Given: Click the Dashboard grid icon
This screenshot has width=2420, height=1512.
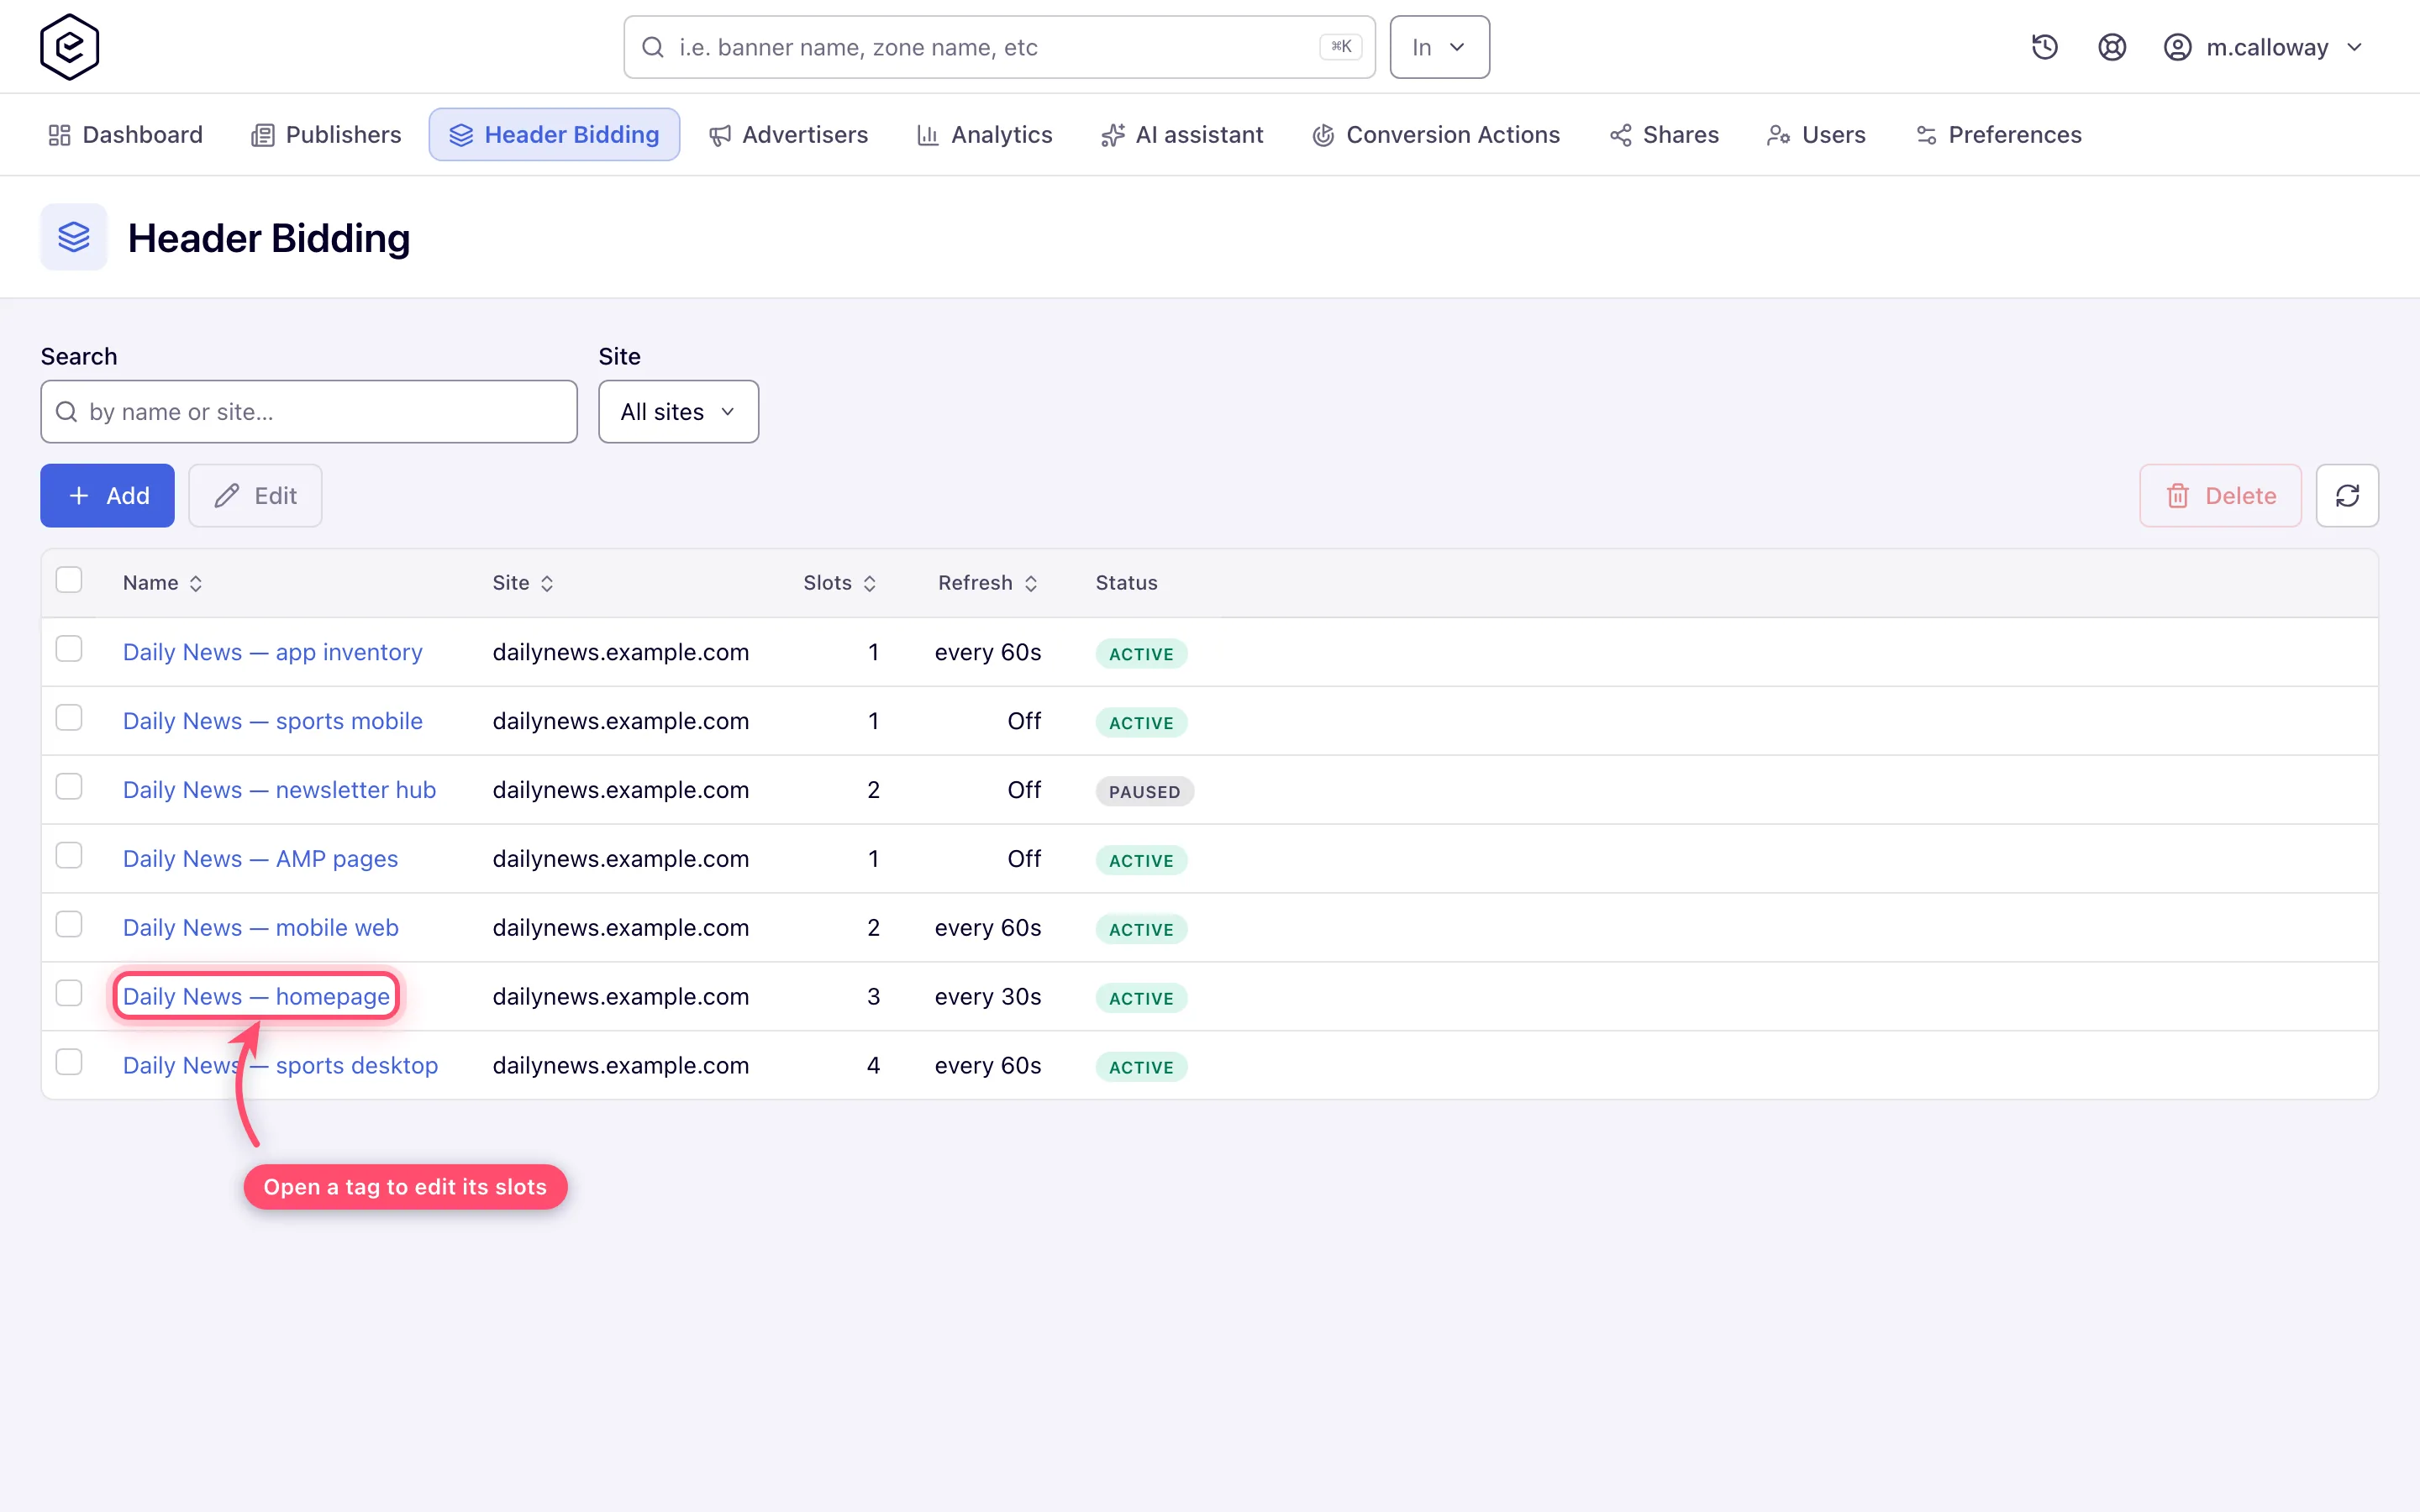Looking at the screenshot, I should coord(59,135).
